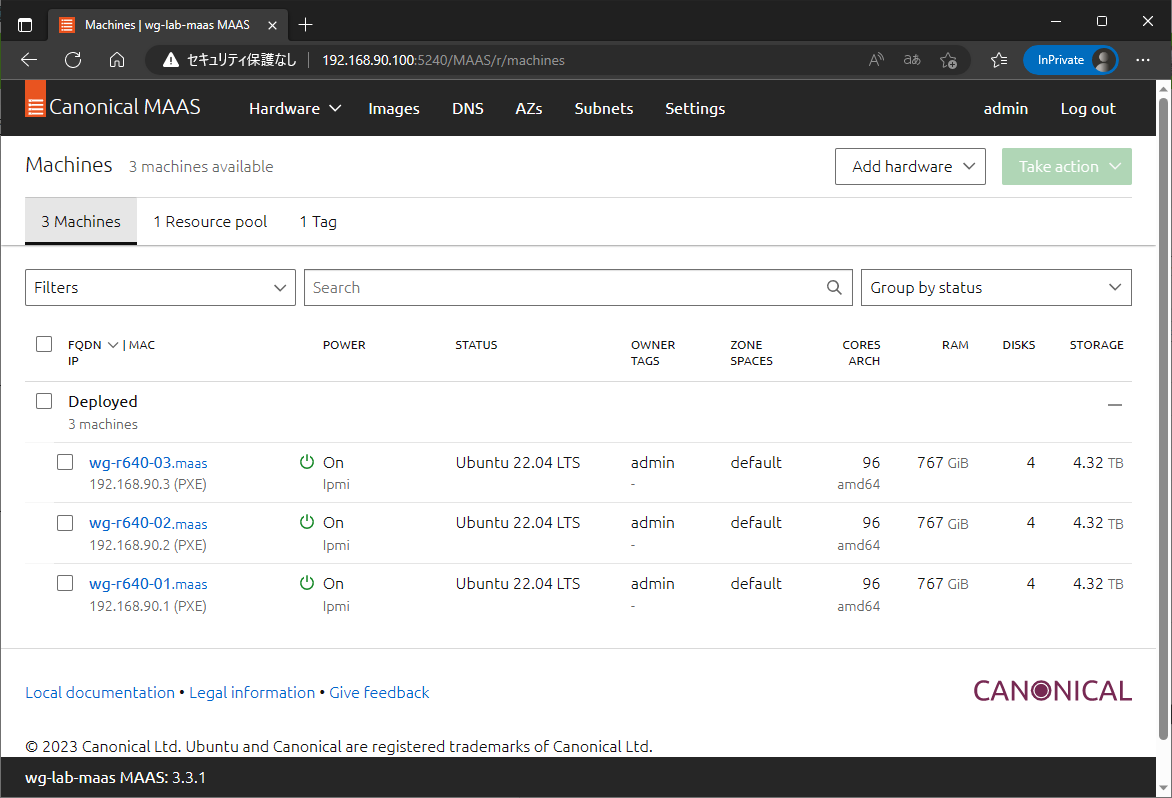Open the wg-r640-01.maas machine link
The height and width of the screenshot is (798, 1172).
click(148, 584)
